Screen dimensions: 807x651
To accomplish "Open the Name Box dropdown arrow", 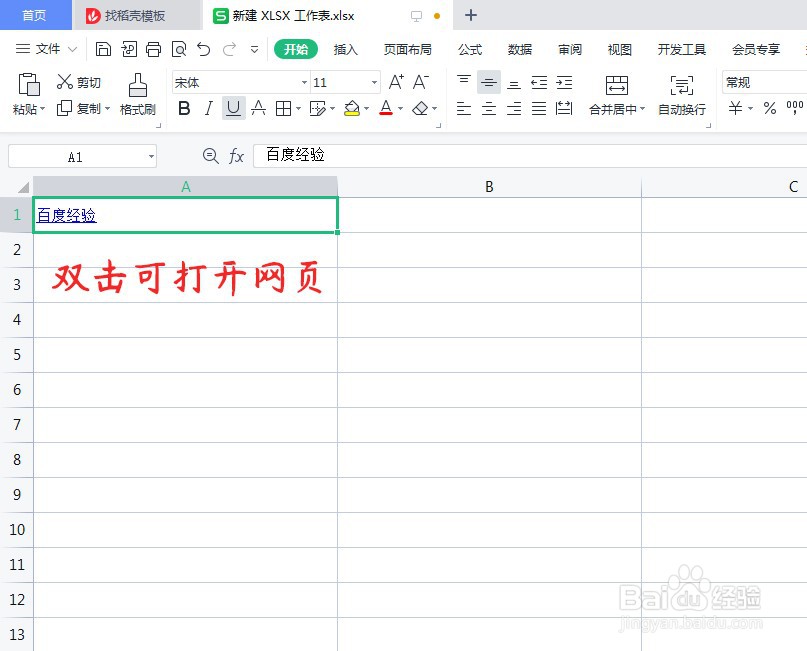I will click(151, 156).
